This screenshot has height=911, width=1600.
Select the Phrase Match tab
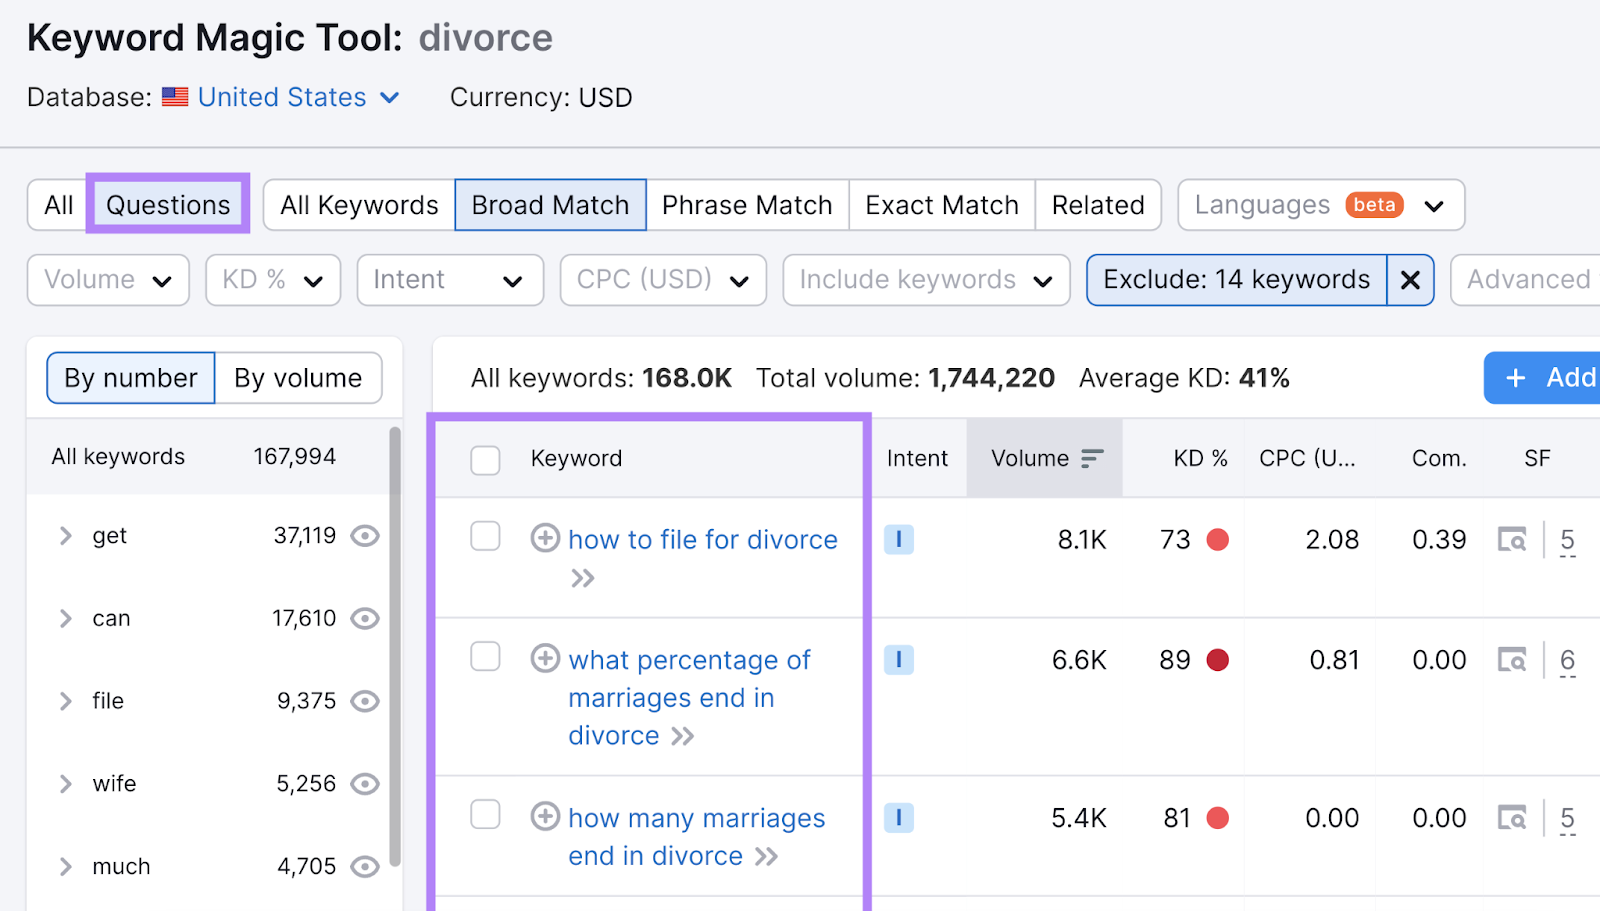(747, 205)
